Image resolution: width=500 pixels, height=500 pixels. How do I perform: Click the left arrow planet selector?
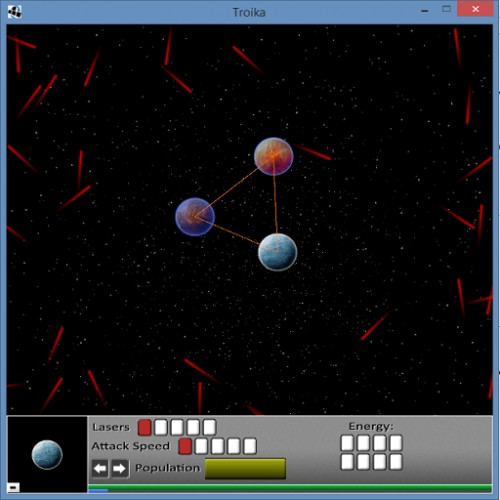pos(100,469)
